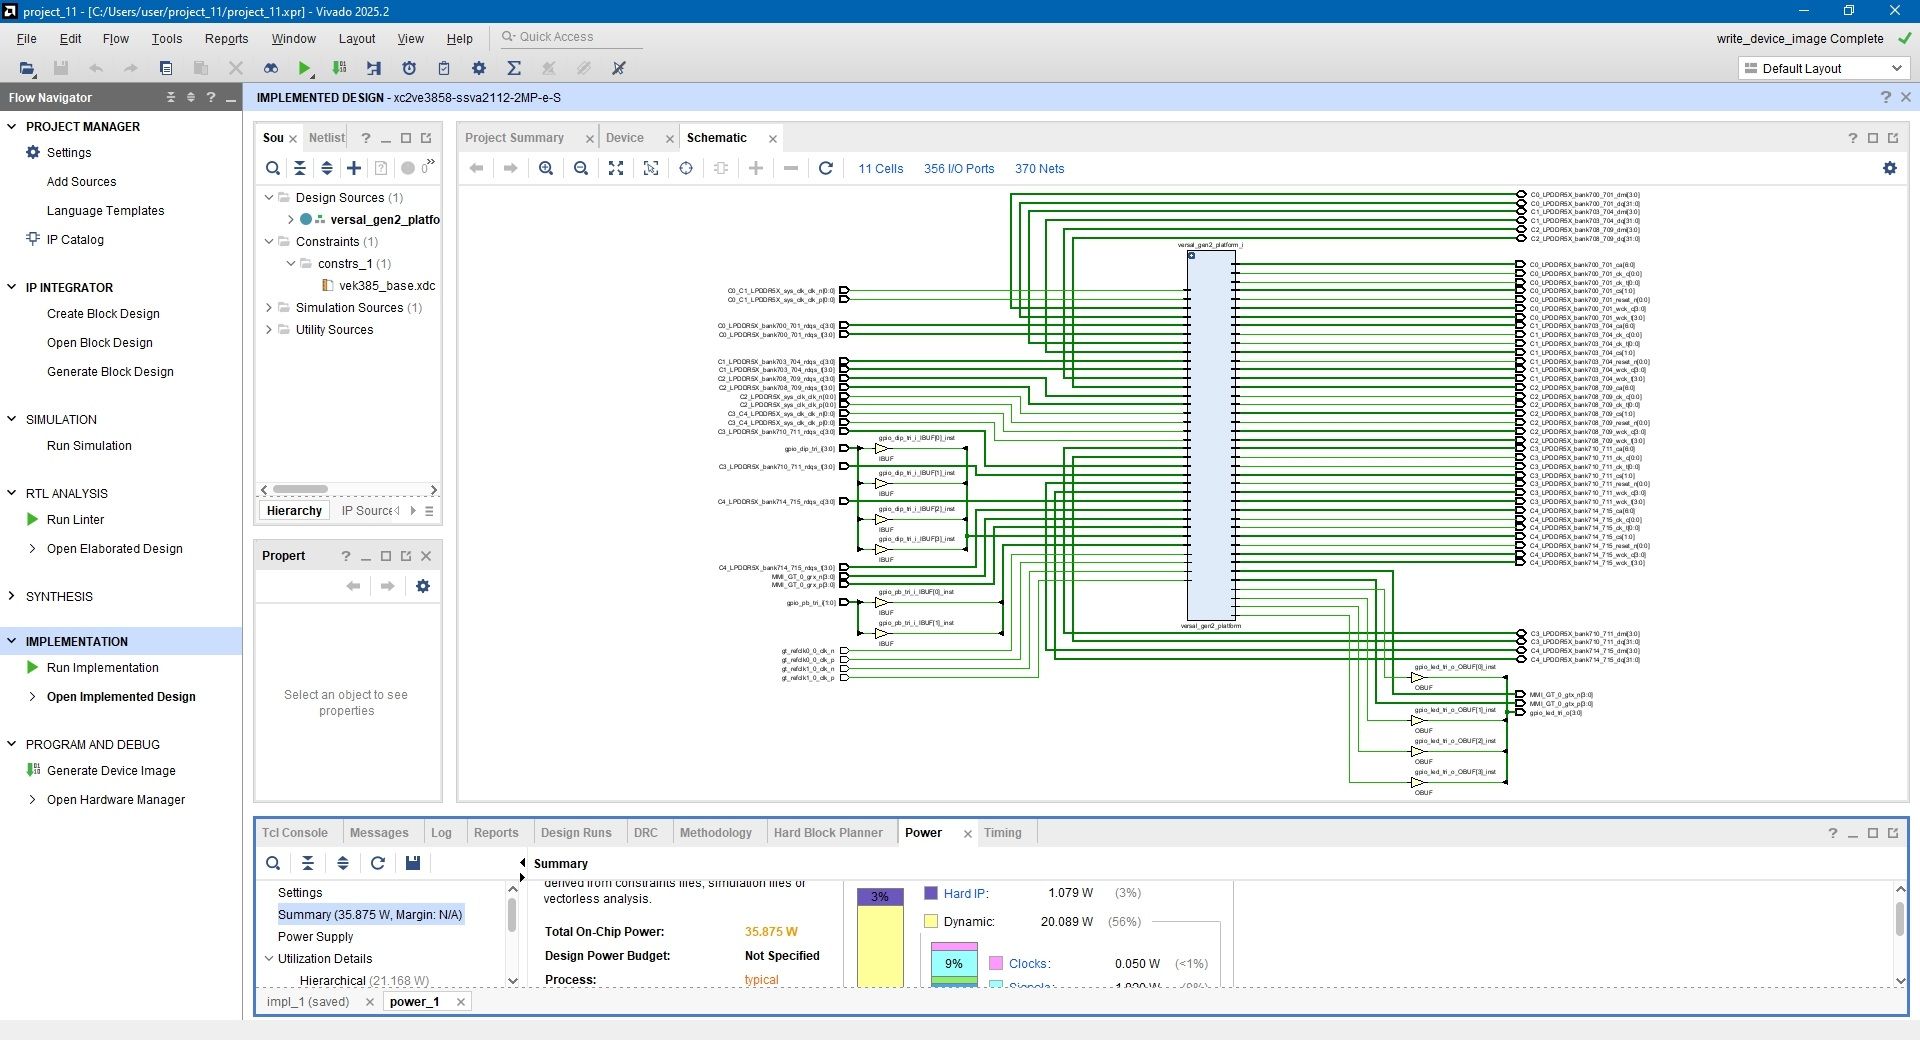Toggle search with magnifier in Tcl Console panel
The height and width of the screenshot is (1040, 1920).
tap(273, 863)
